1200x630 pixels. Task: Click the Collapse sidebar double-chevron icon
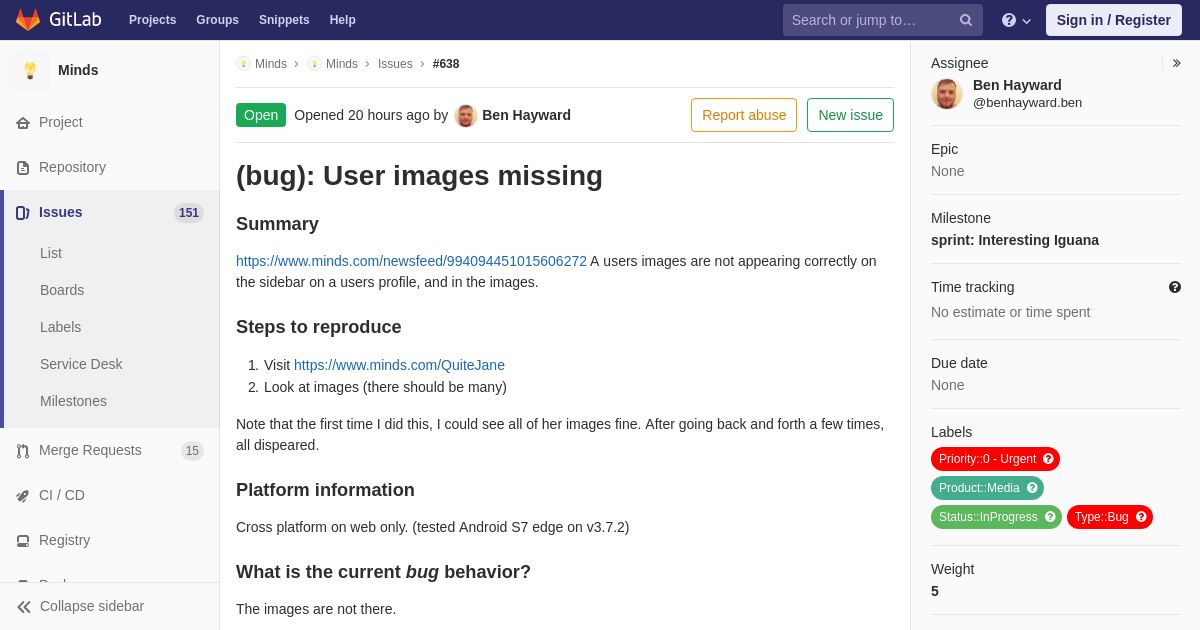pyautogui.click(x=24, y=607)
